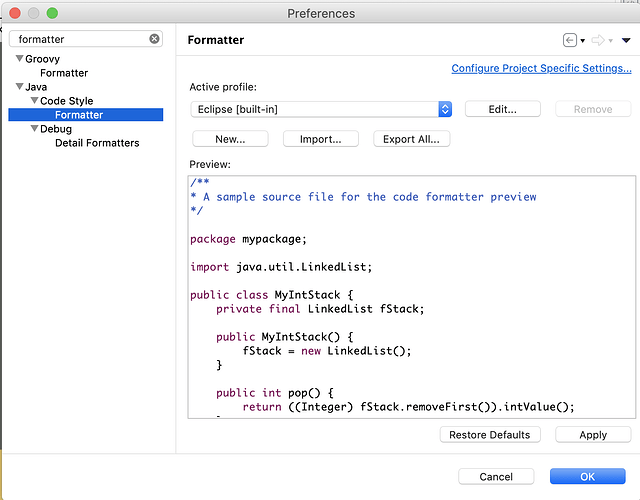The height and width of the screenshot is (500, 640).
Task: Select Detail Formatters under Debug
Action: tap(97, 143)
